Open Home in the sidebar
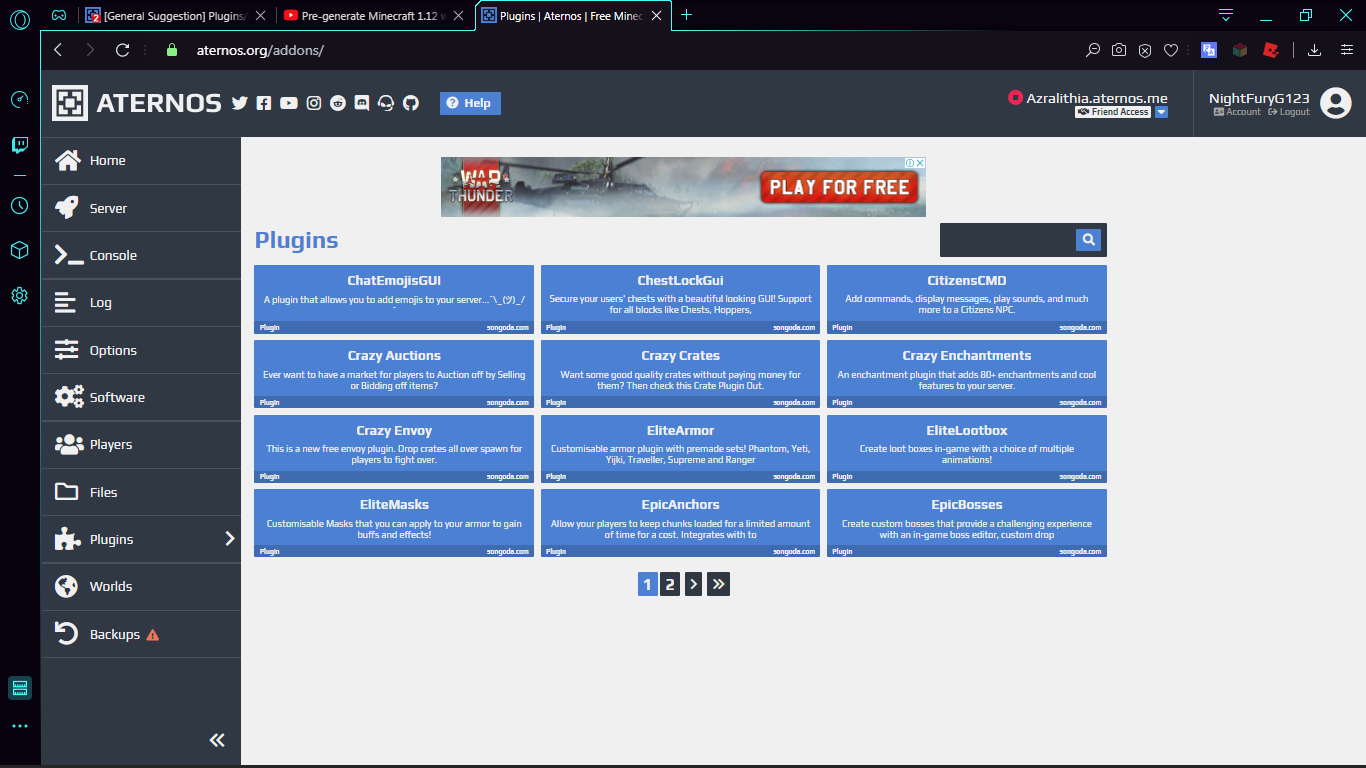 (141, 161)
